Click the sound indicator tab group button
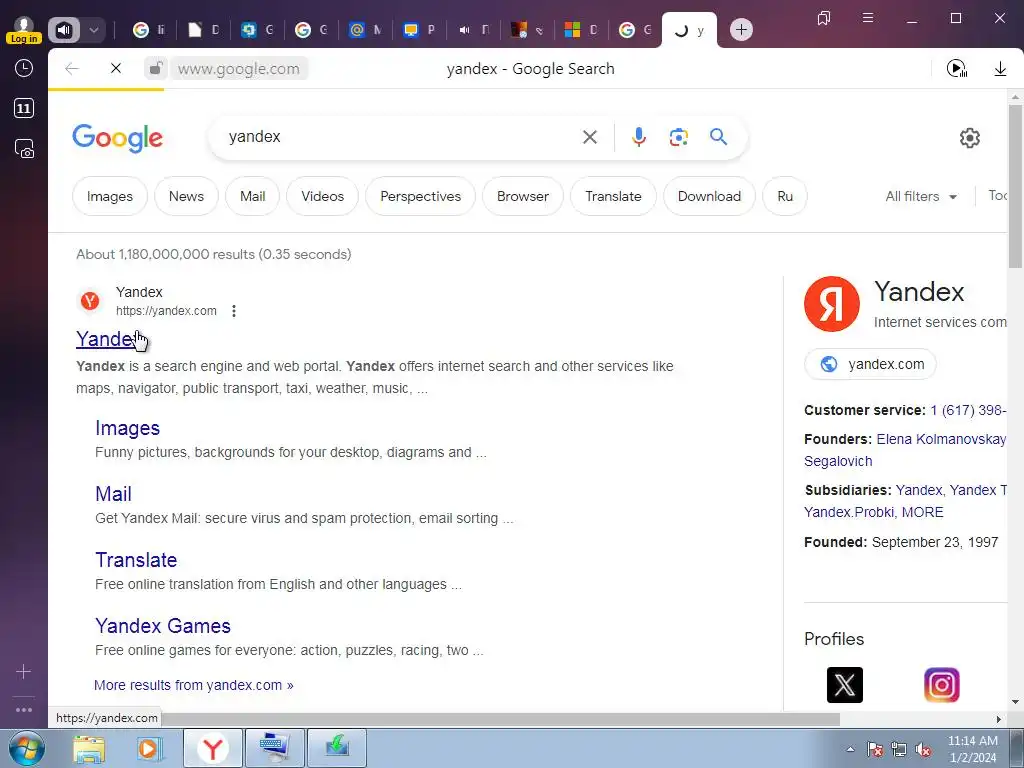Image resolution: width=1024 pixels, height=768 pixels. (64, 30)
